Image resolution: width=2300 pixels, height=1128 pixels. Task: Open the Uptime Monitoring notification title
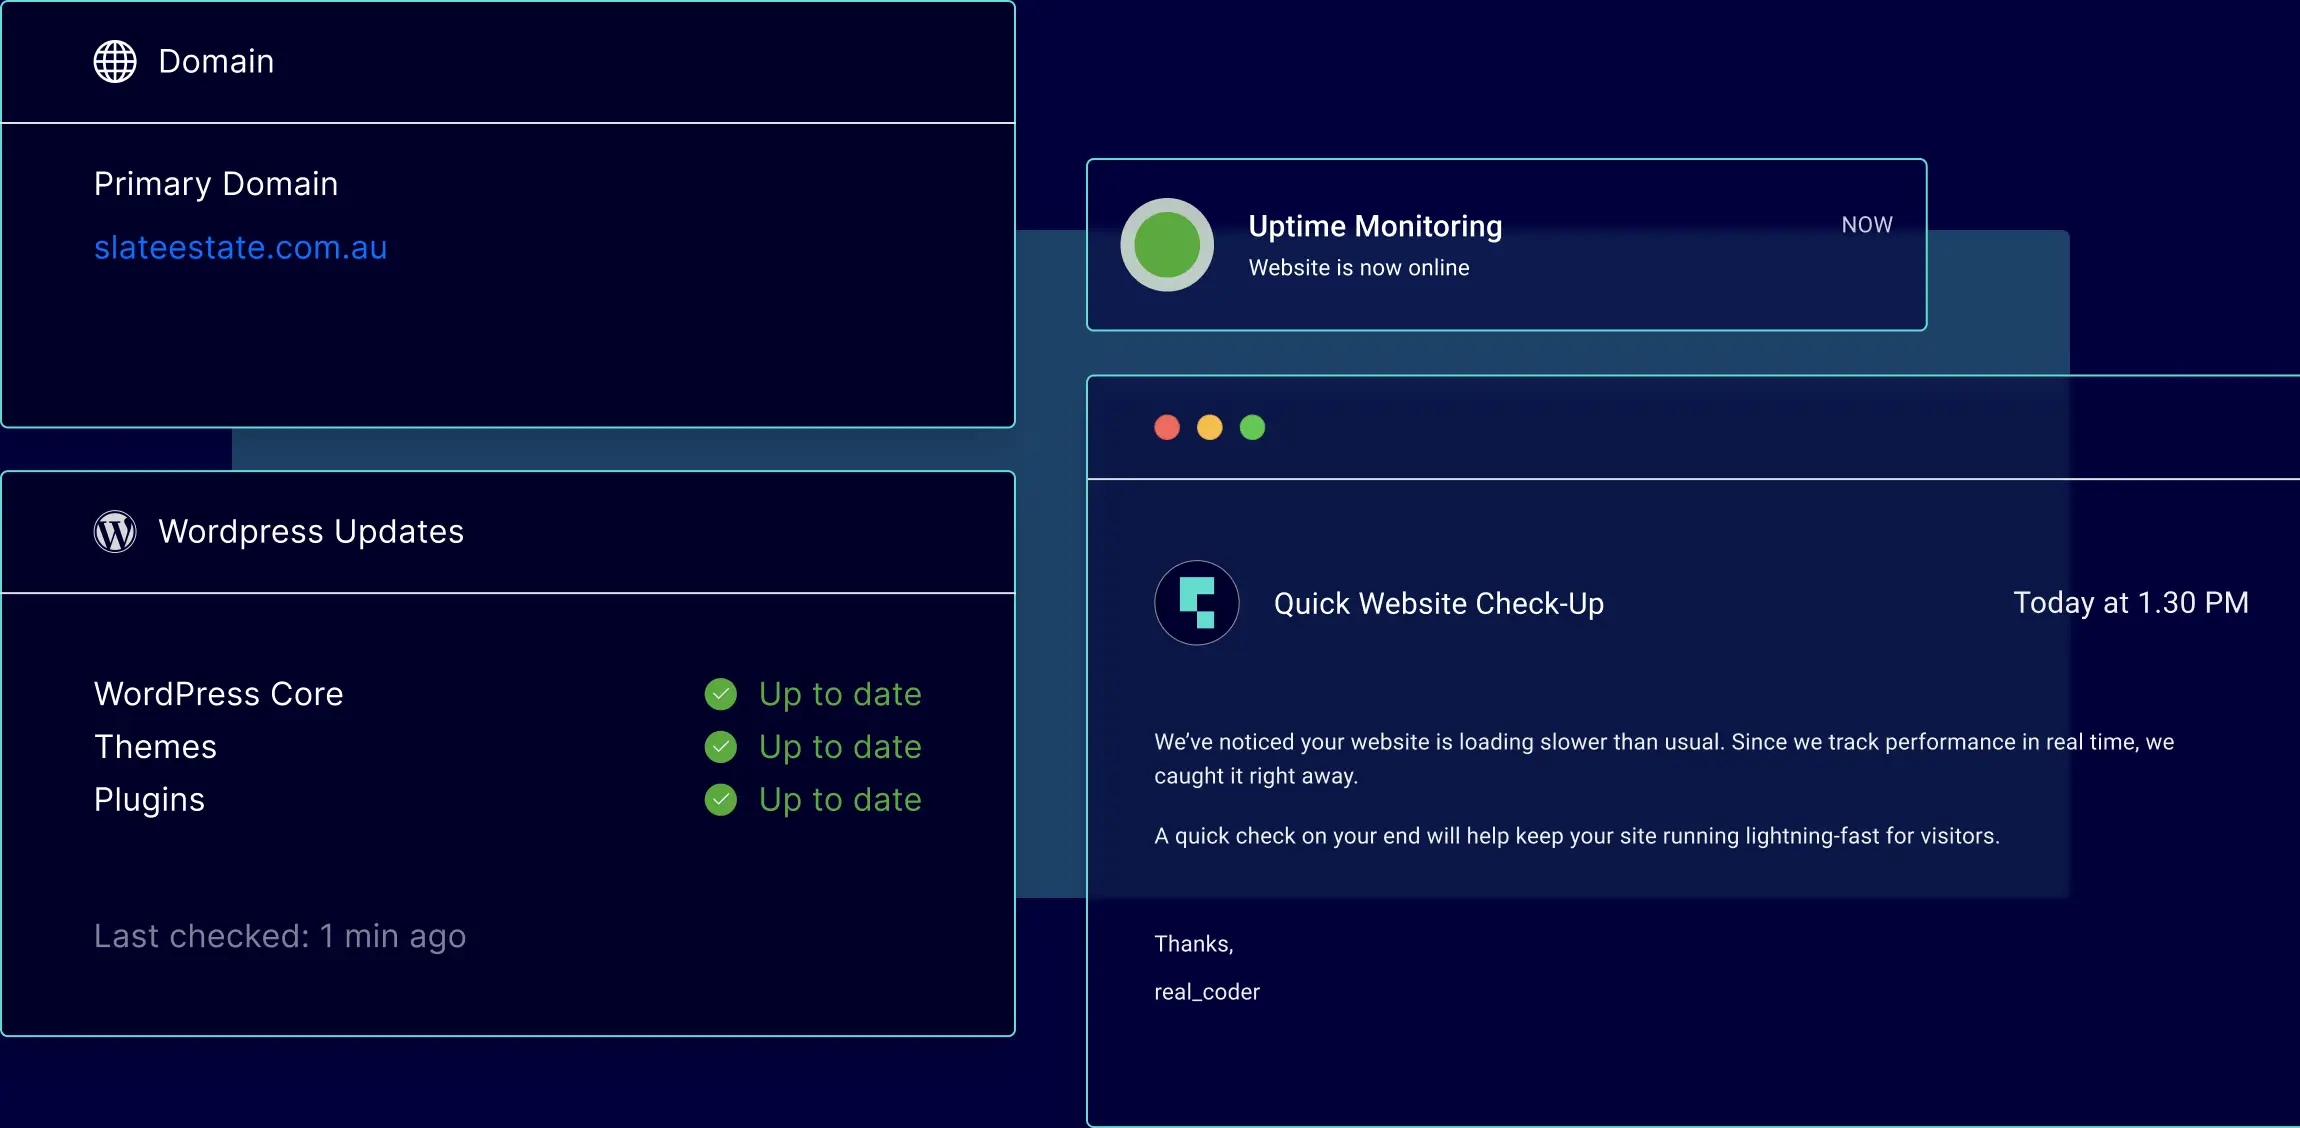(1375, 227)
